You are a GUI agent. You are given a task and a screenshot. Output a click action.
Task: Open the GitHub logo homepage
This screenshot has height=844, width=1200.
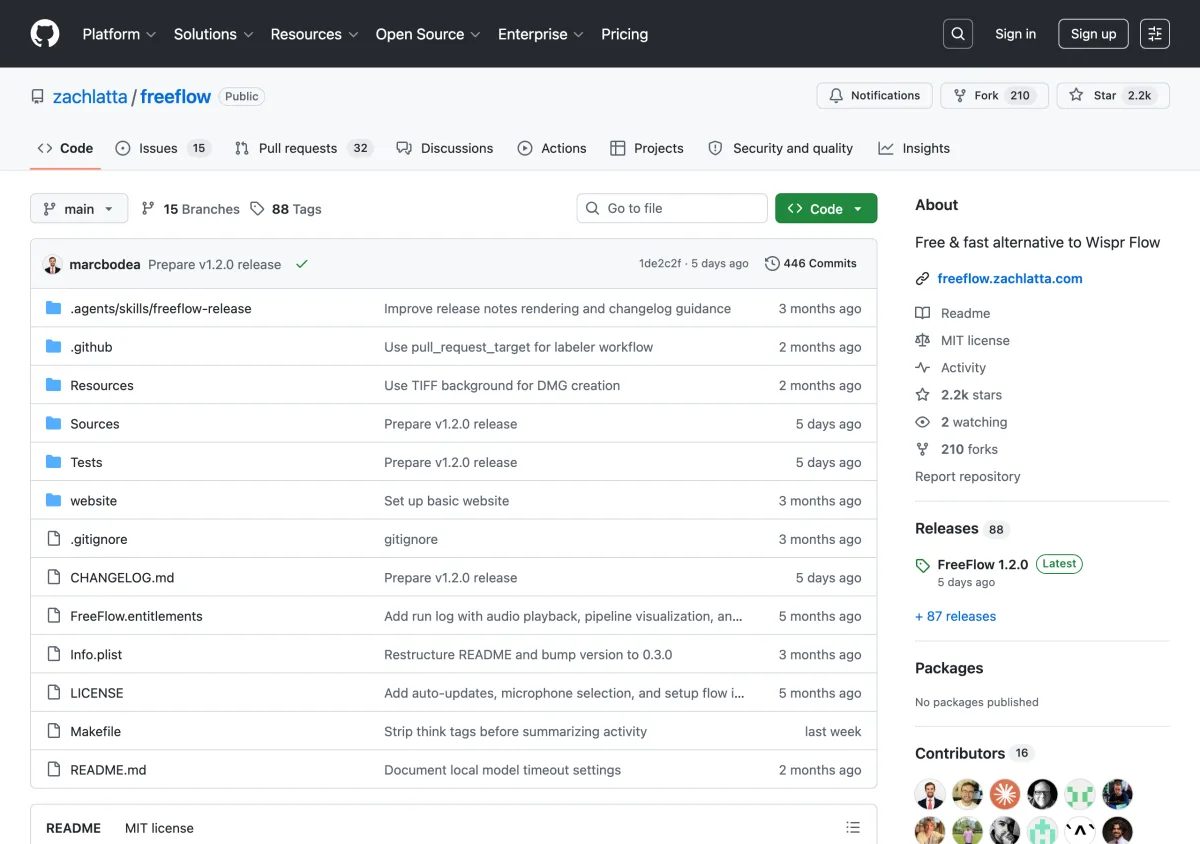click(x=45, y=34)
